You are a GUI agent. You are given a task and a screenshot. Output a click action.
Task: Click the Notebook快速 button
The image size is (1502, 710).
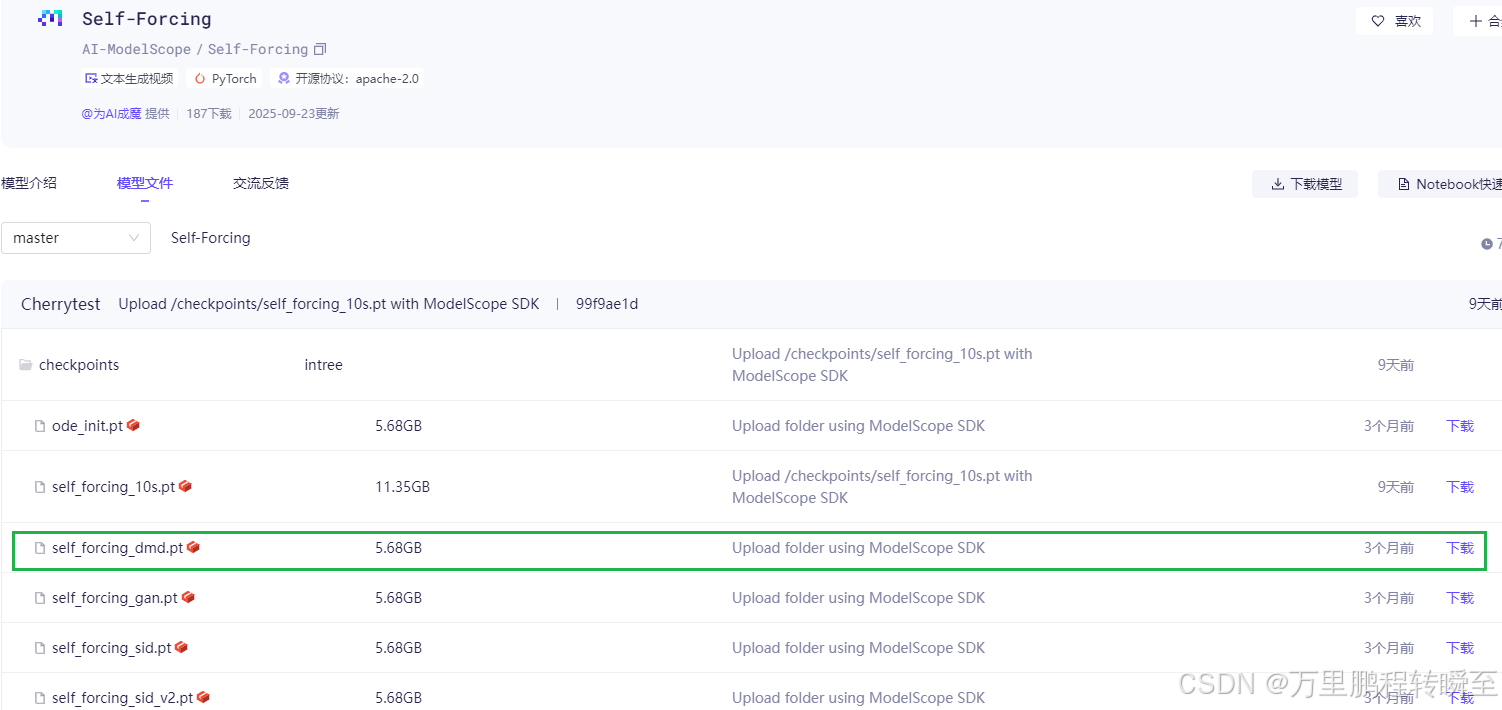click(1440, 184)
